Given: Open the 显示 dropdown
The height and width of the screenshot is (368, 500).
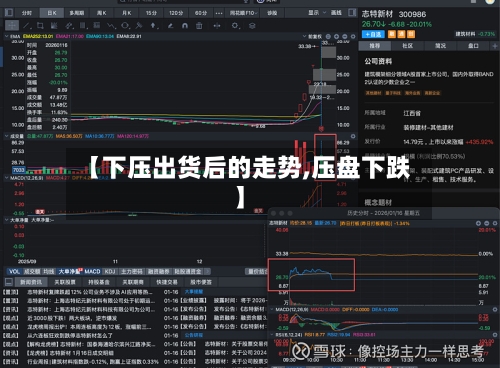Looking at the screenshot, I should [x=317, y=13].
